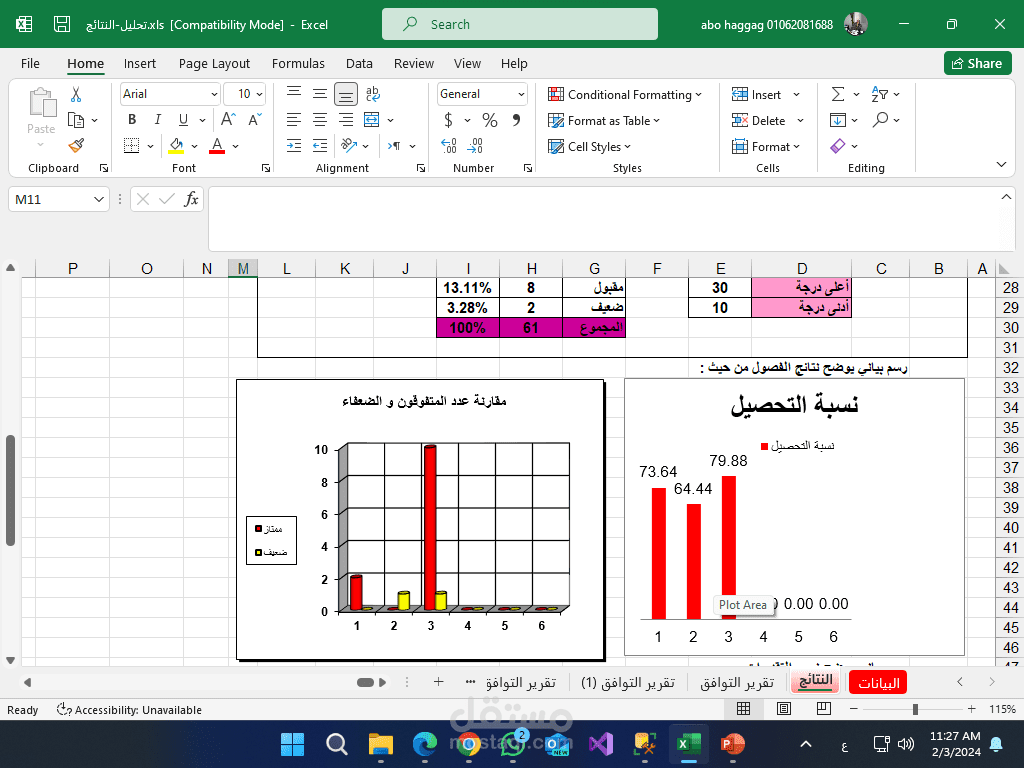The height and width of the screenshot is (768, 1024).
Task: Switch to Page Layout view in status bar
Action: pyautogui.click(x=784, y=709)
